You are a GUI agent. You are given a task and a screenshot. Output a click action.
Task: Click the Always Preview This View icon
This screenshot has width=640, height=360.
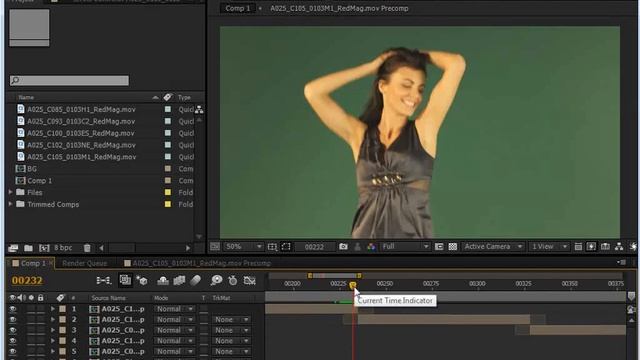pyautogui.click(x=215, y=246)
